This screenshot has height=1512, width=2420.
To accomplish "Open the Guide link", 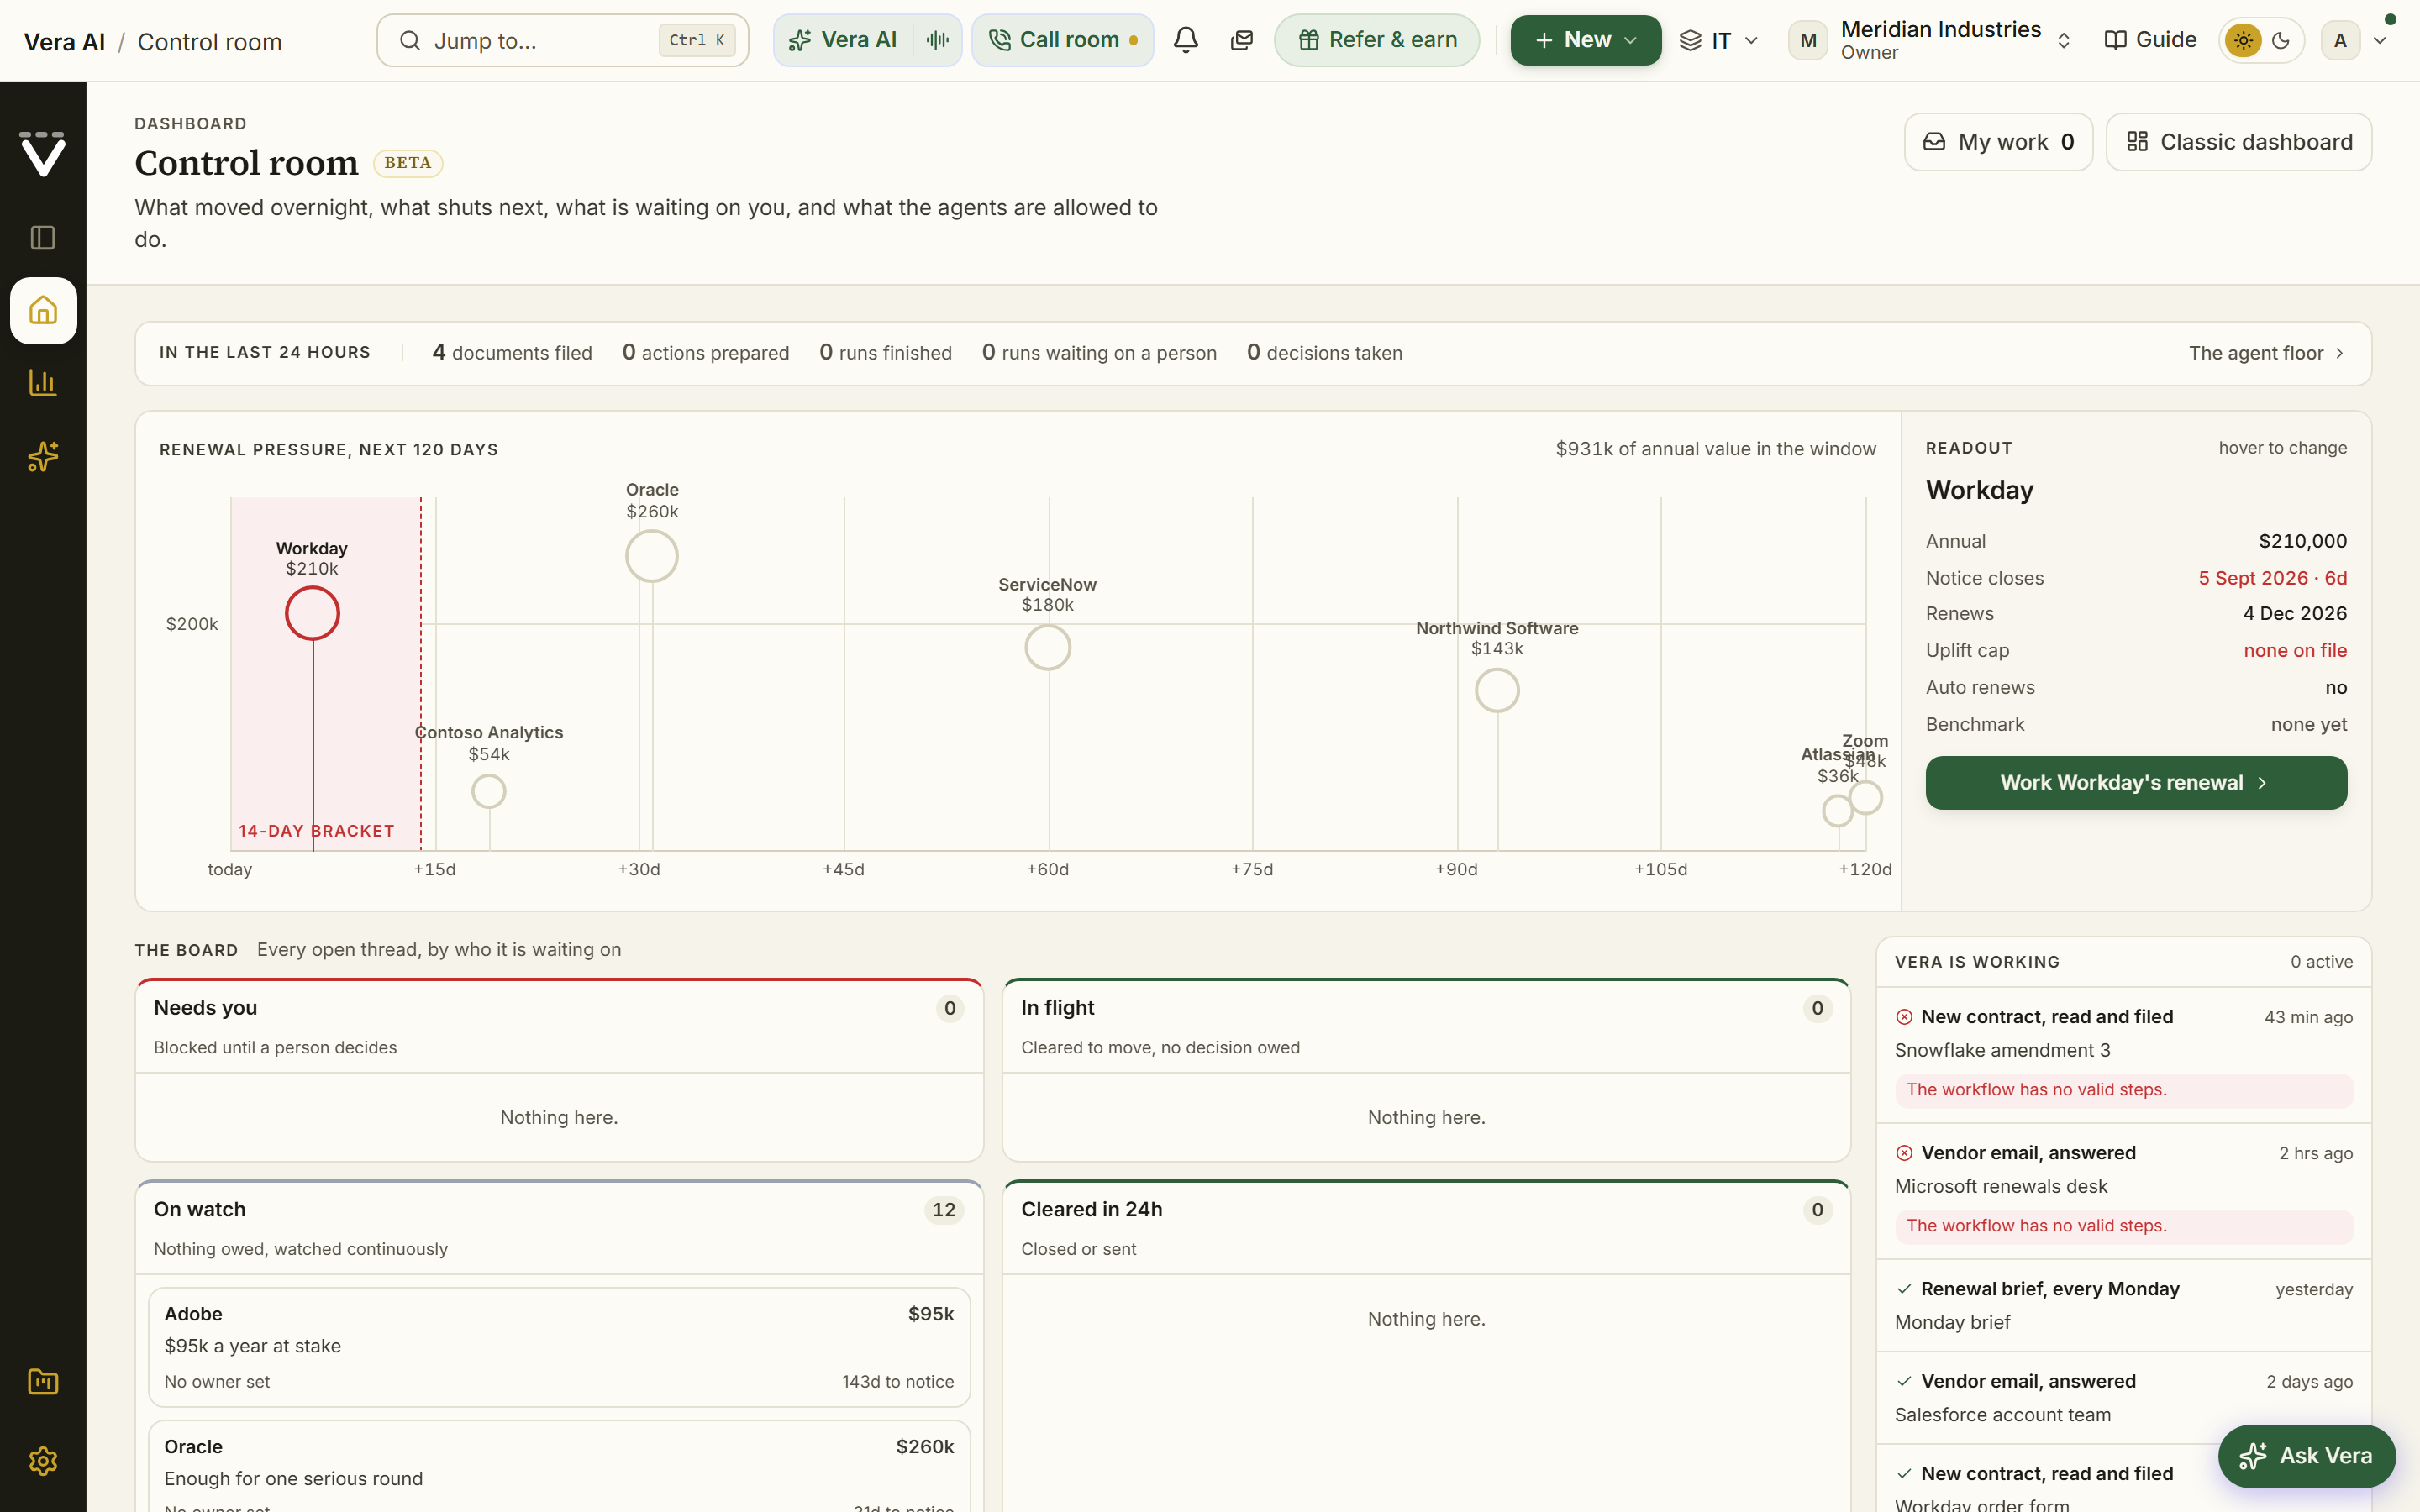I will pyautogui.click(x=2150, y=40).
